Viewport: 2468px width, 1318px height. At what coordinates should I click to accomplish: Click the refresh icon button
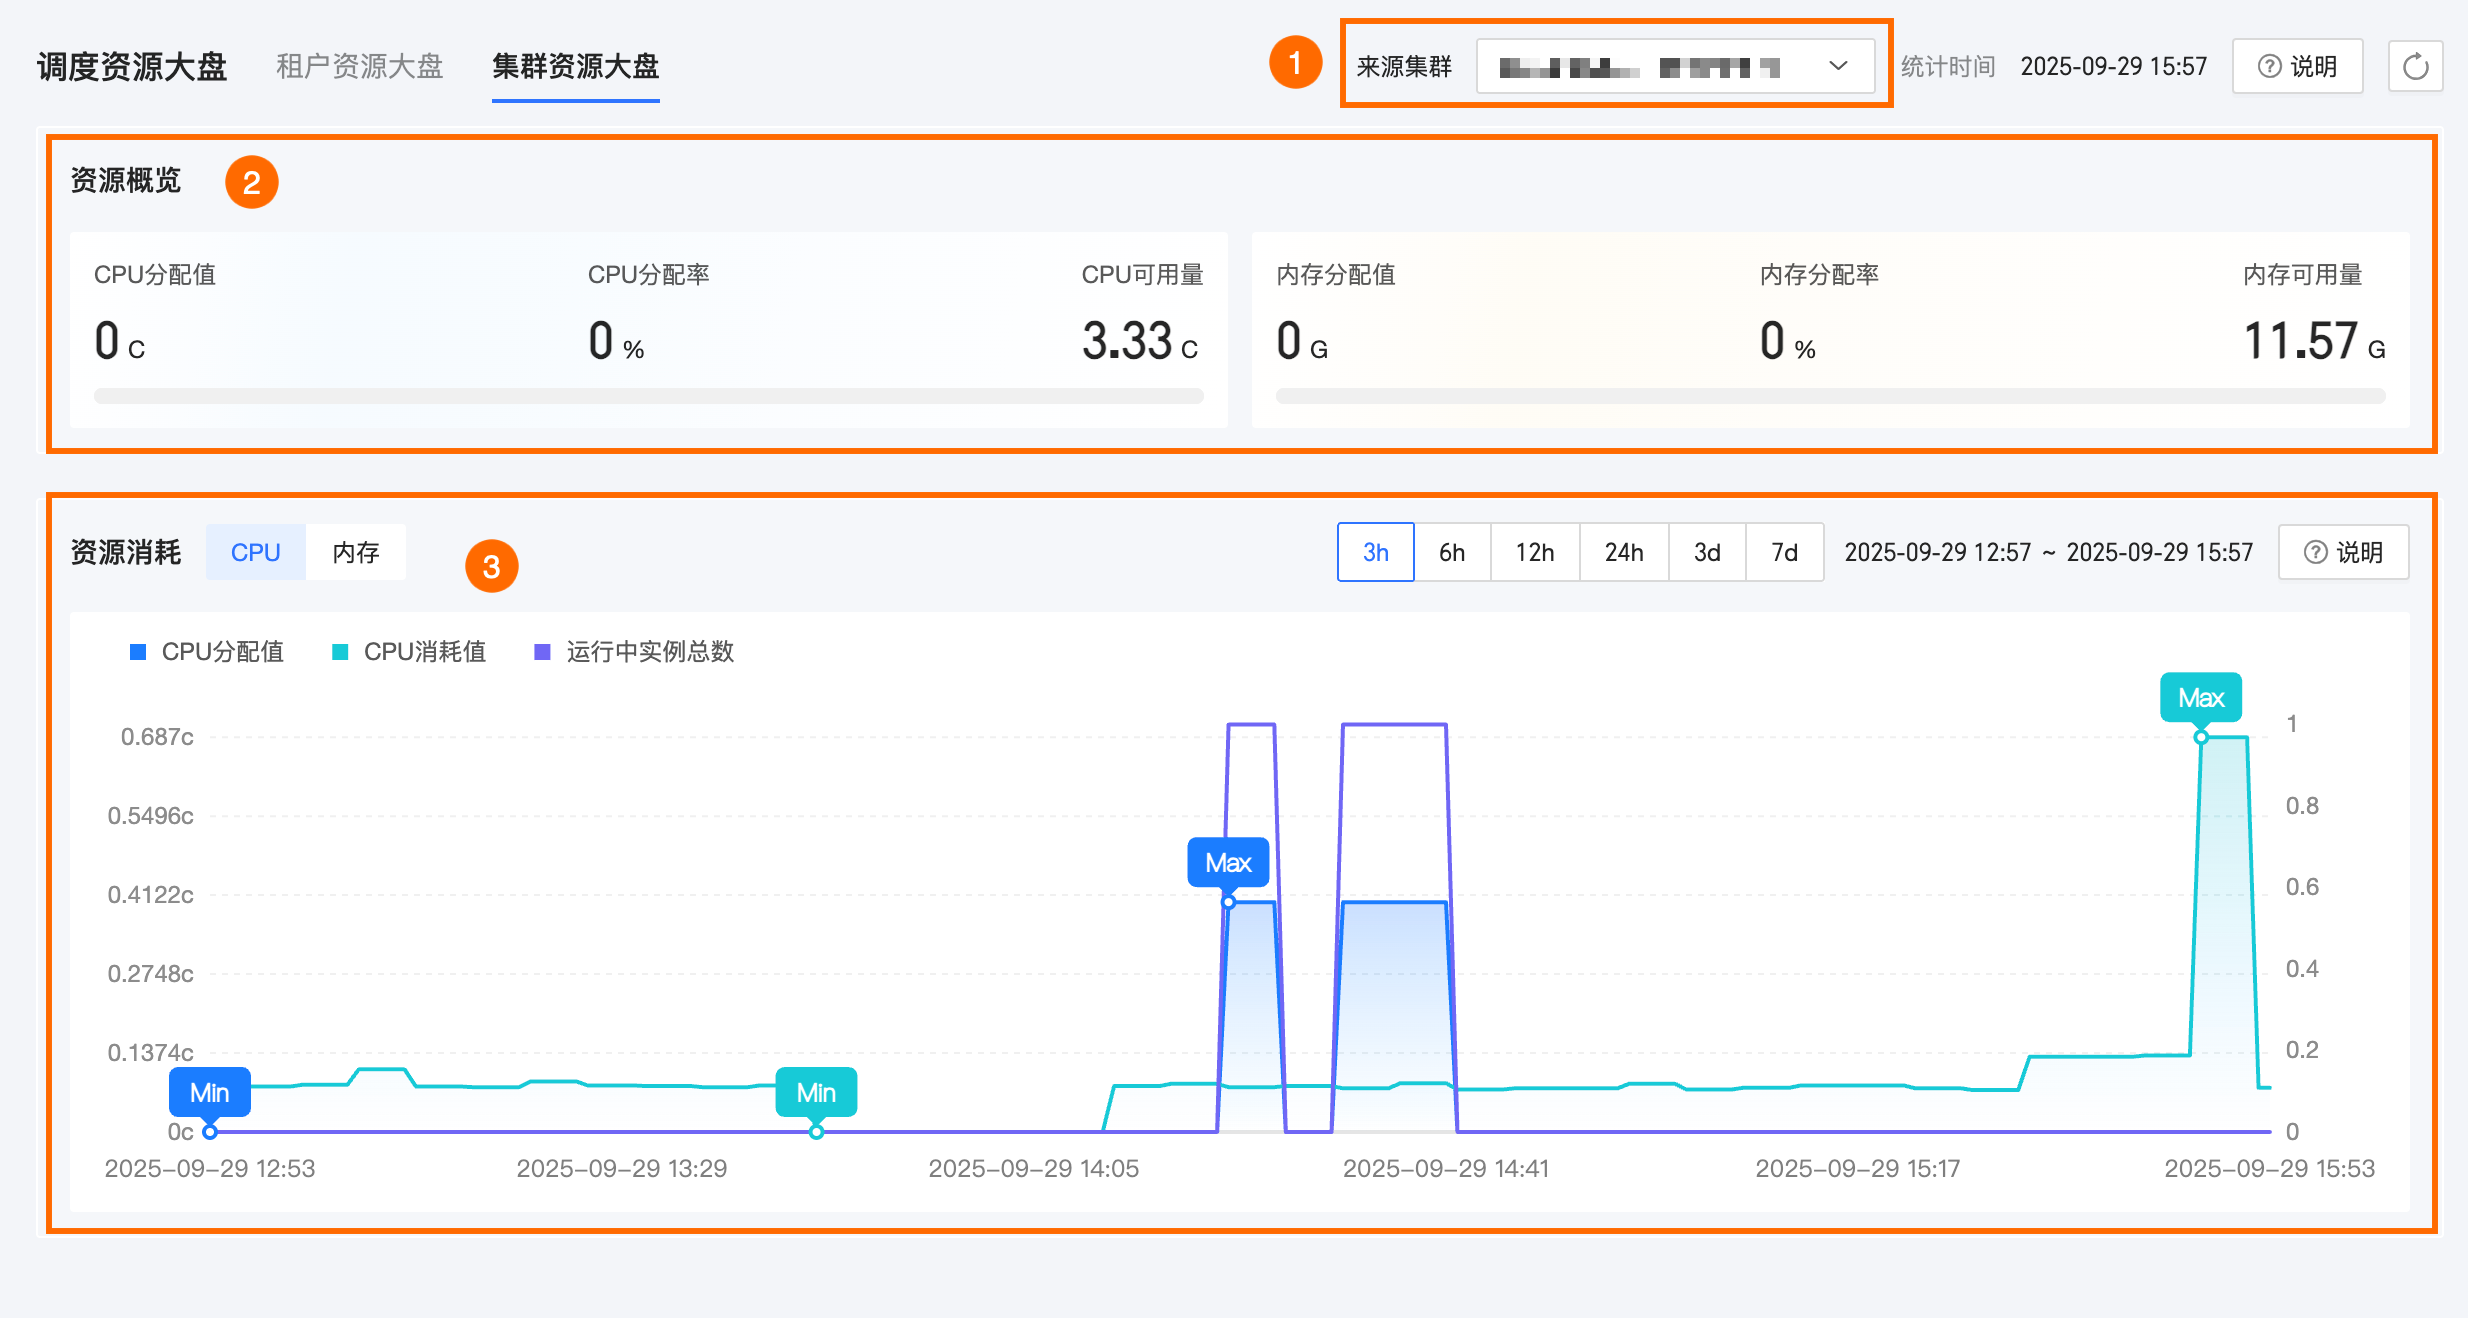[2415, 67]
